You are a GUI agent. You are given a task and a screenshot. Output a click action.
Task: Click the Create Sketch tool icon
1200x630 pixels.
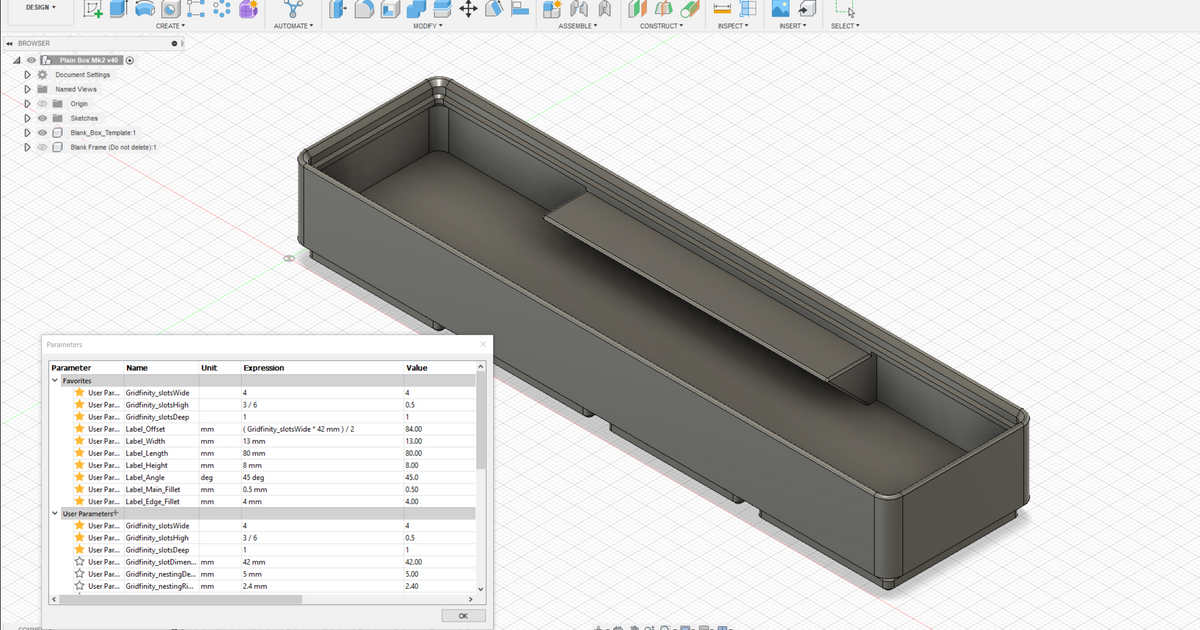click(x=93, y=9)
